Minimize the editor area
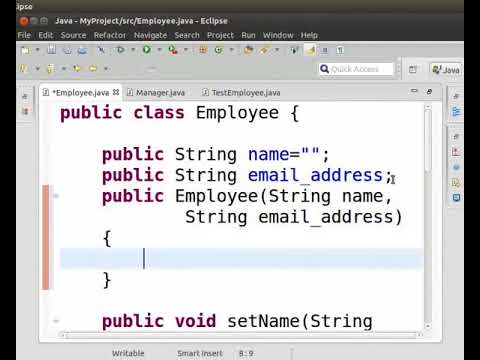The height and width of the screenshot is (360, 480). tap(414, 90)
